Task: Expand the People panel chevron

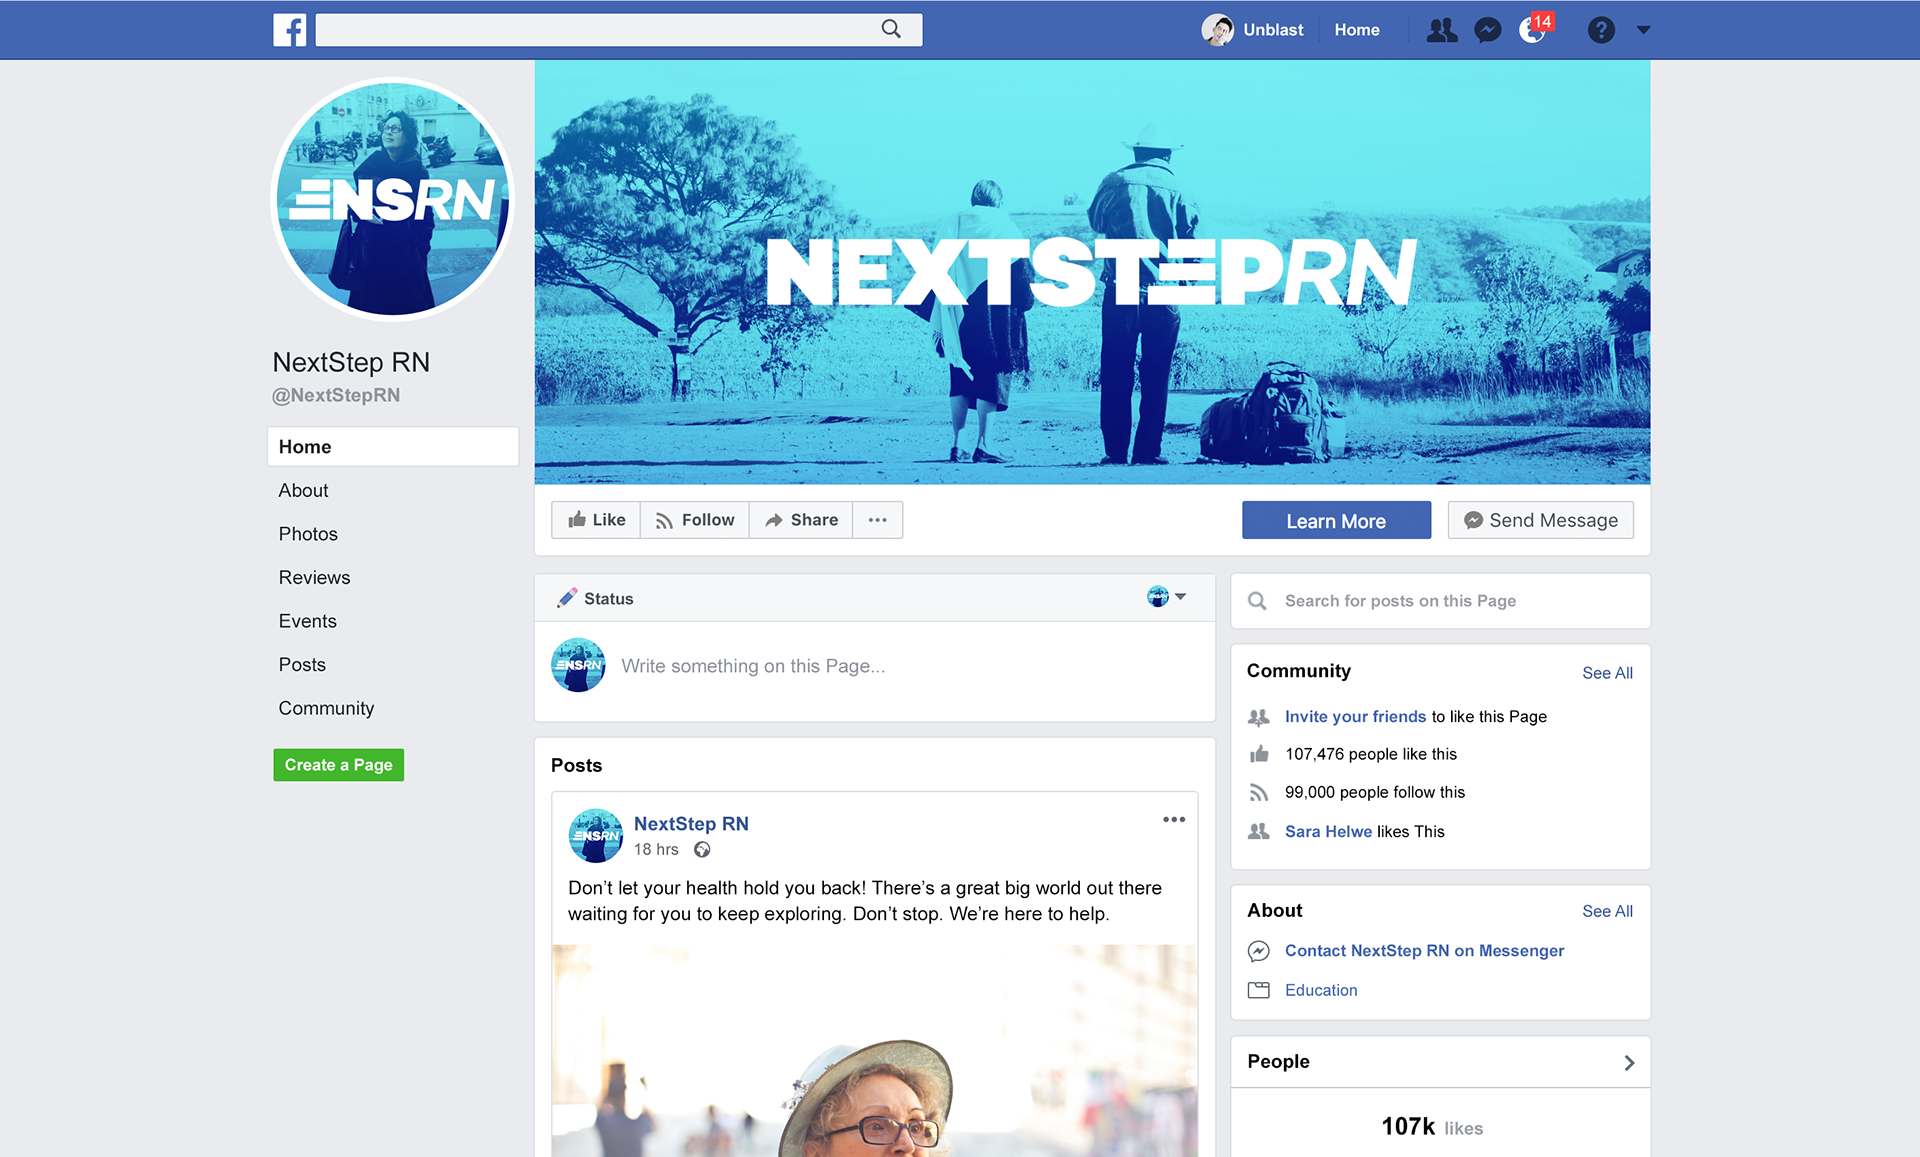Action: (1629, 1062)
